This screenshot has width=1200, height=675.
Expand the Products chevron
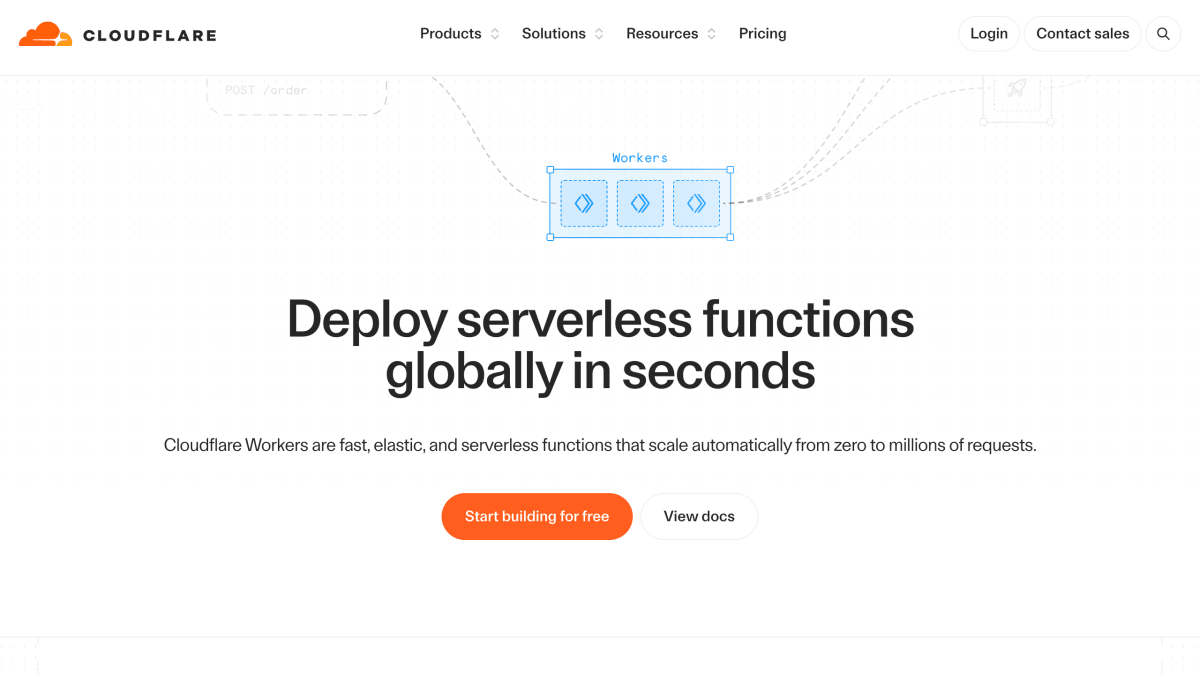(x=494, y=34)
